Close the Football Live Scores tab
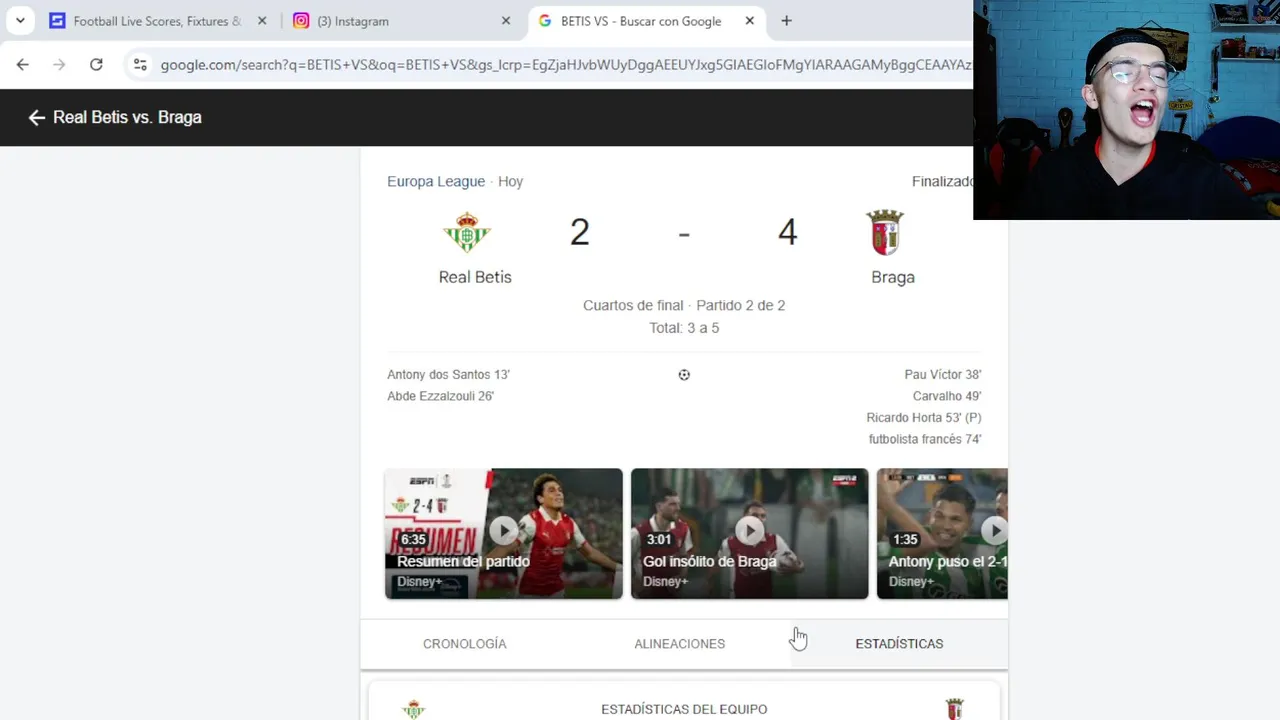This screenshot has height=720, width=1280. [262, 21]
